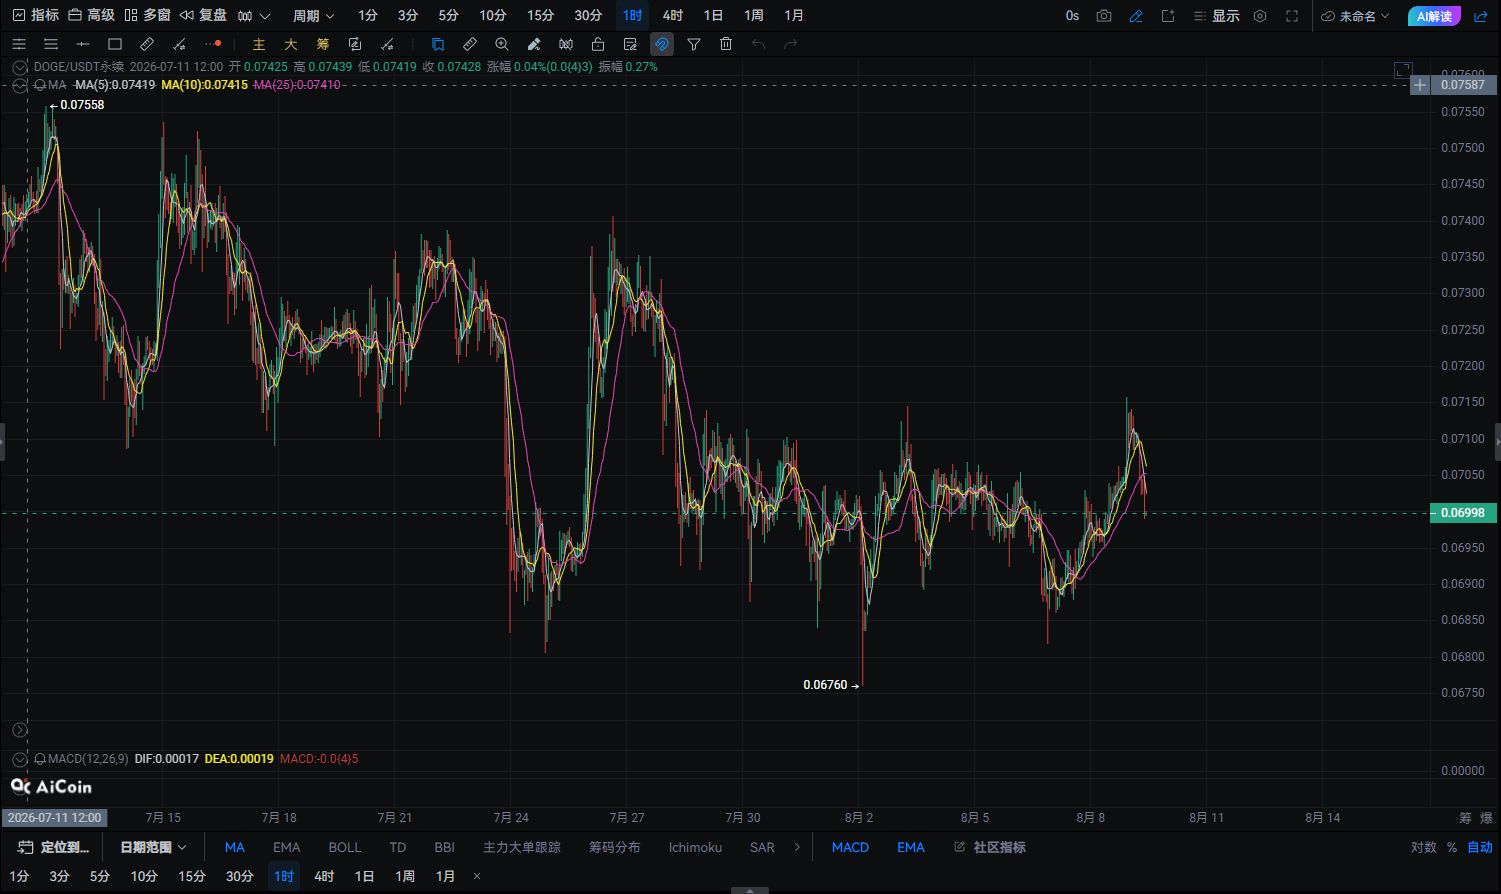This screenshot has width=1501, height=894.
Task: Expand the left side panel handle
Action: 2,441
